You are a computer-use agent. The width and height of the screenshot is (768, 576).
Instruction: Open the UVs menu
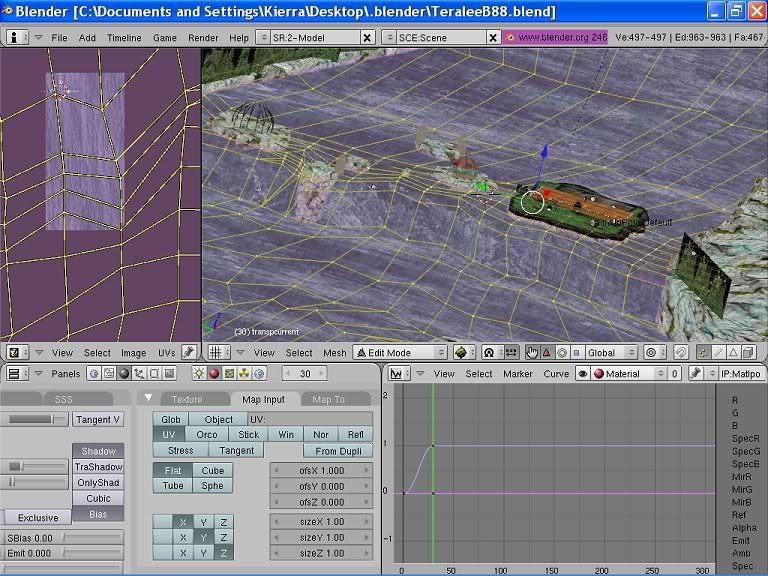[x=167, y=352]
